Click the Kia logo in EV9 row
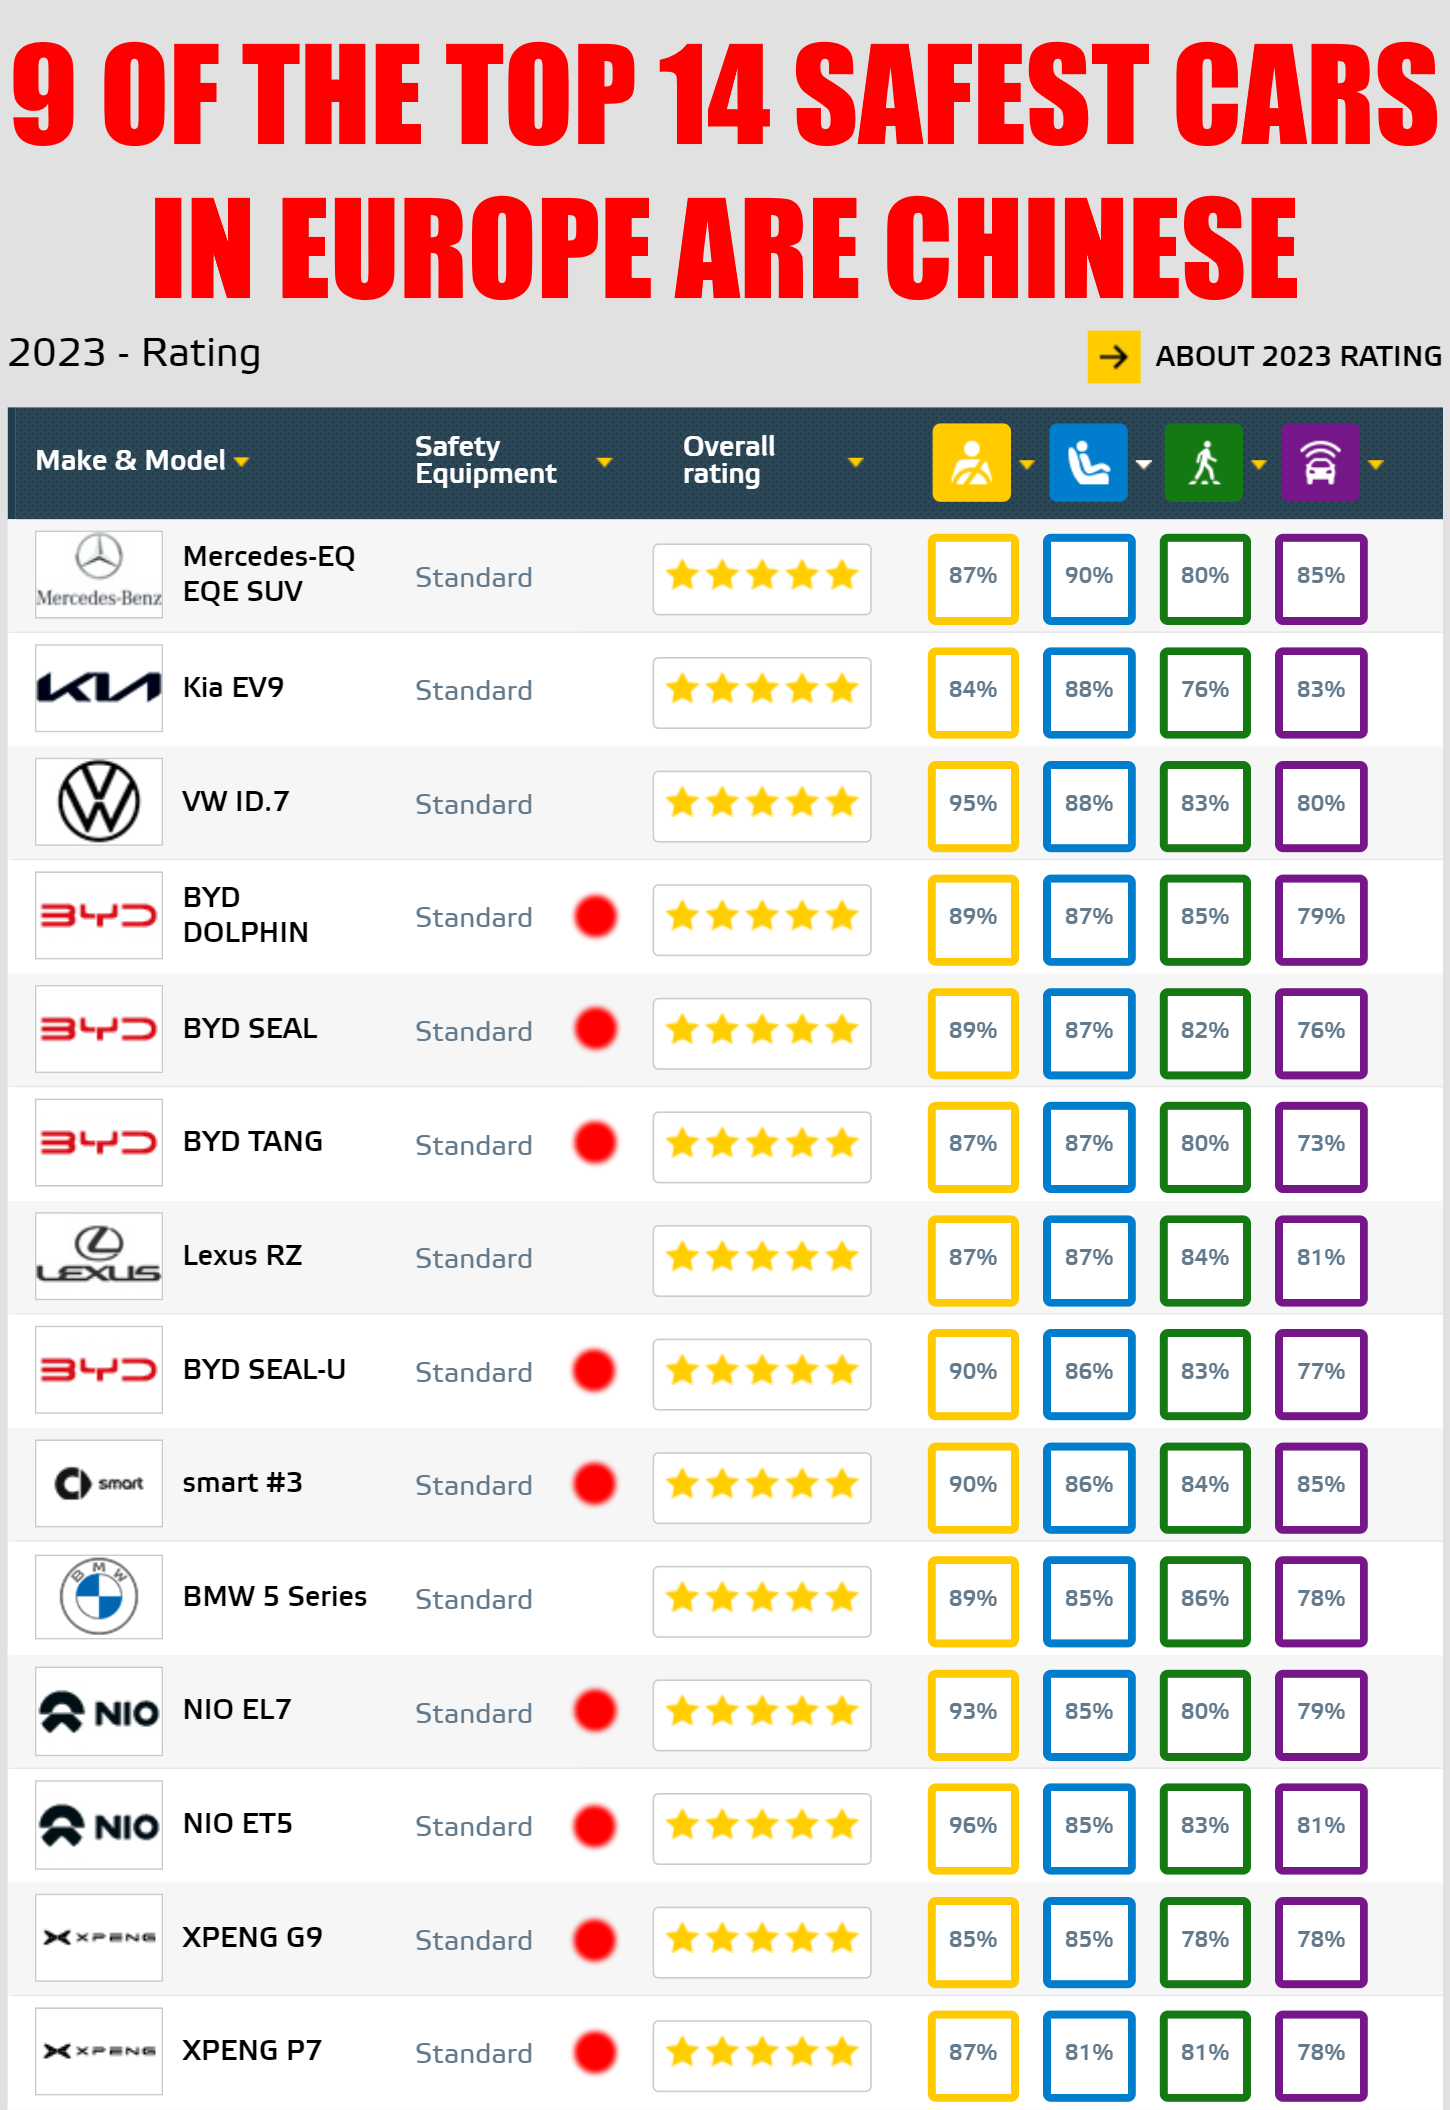The width and height of the screenshot is (1450, 2110). 99,688
